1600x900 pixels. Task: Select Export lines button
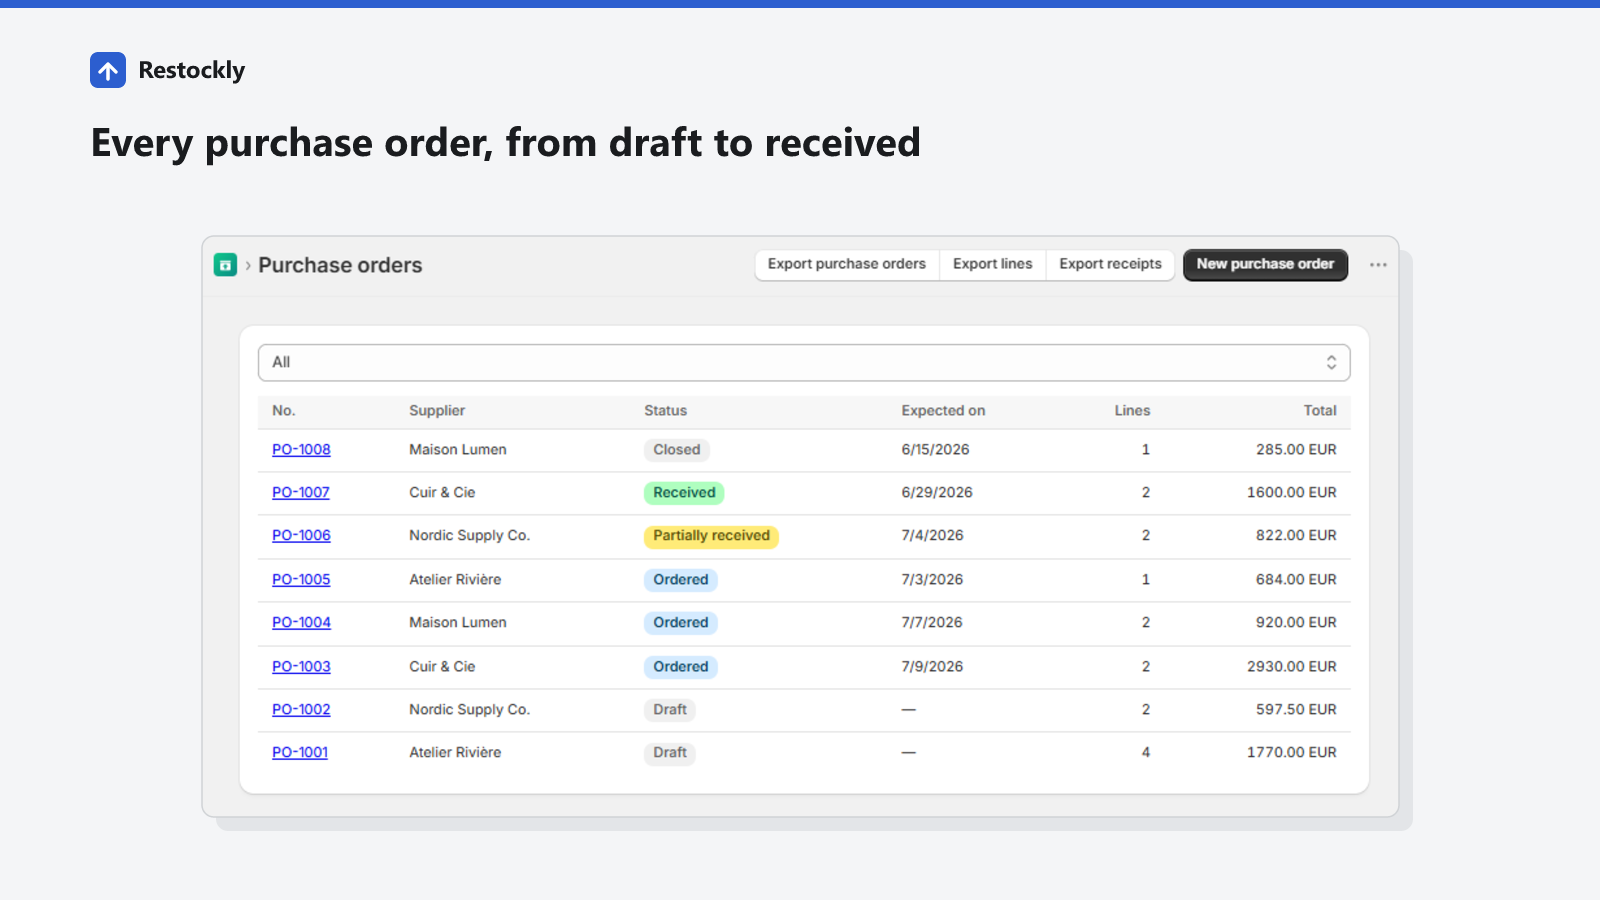point(992,264)
